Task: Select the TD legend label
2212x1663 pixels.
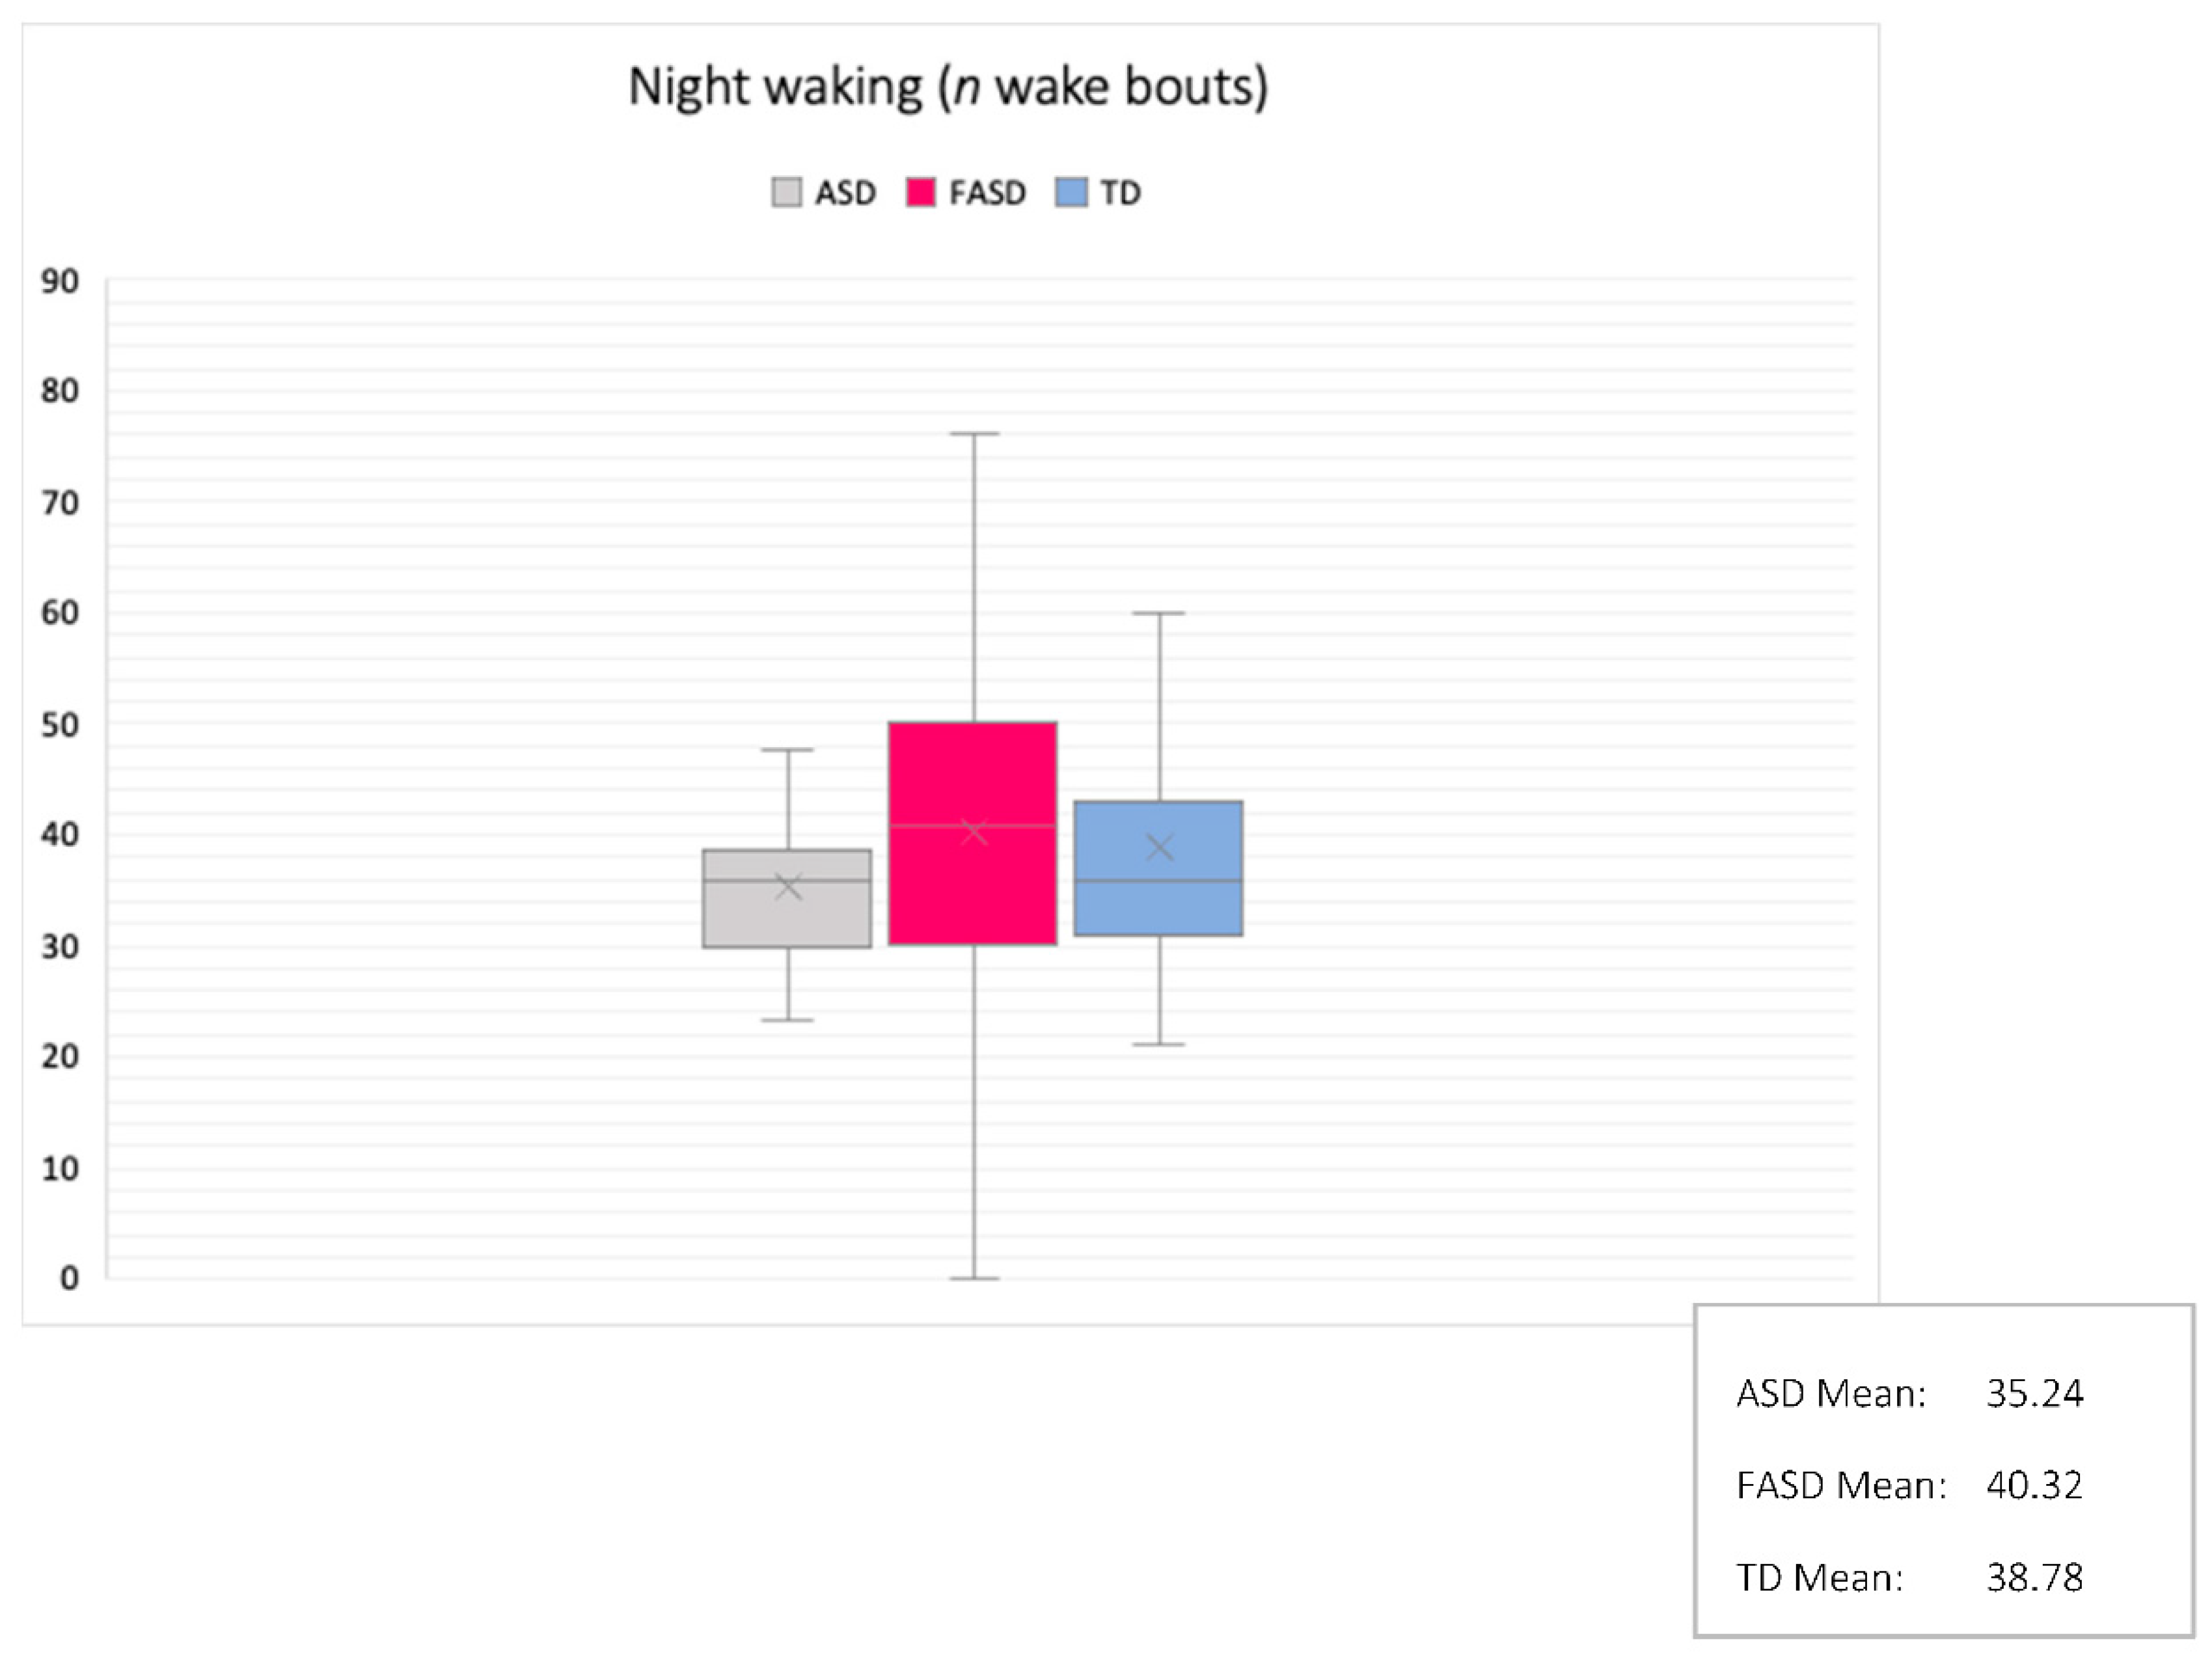Action: coord(1120,193)
